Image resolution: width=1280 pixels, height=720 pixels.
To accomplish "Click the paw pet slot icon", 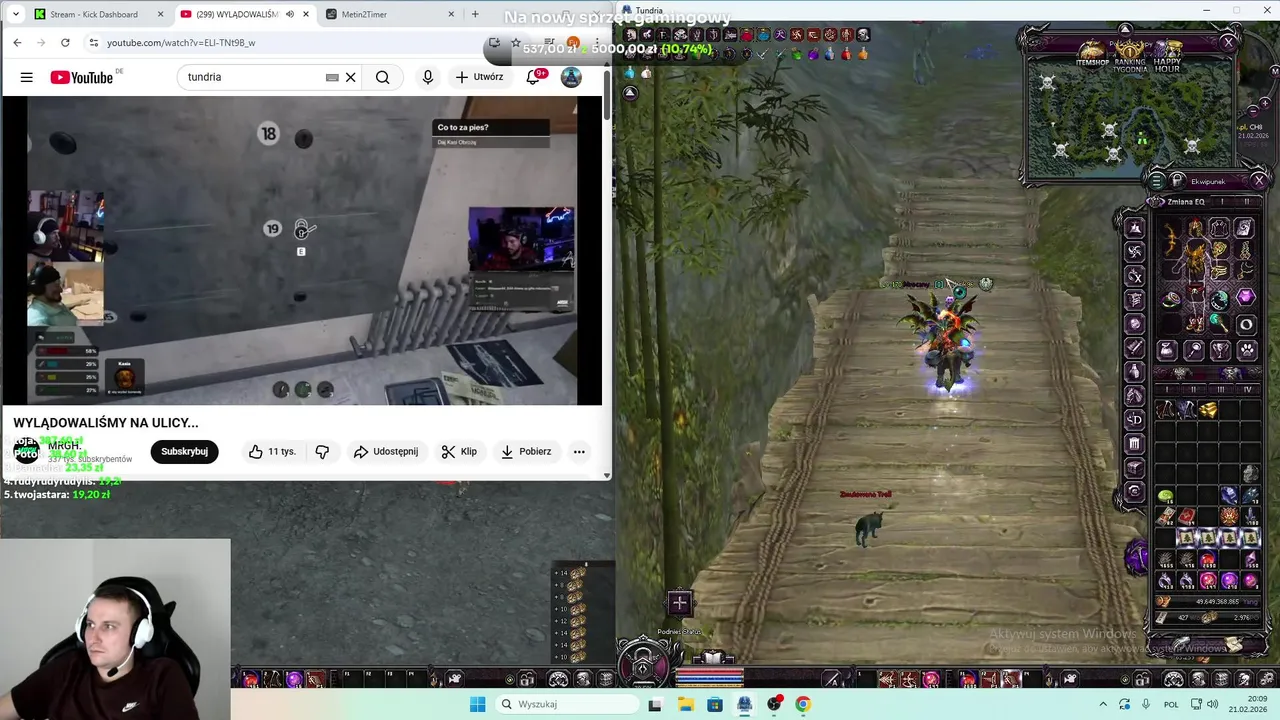I will click(x=1247, y=350).
